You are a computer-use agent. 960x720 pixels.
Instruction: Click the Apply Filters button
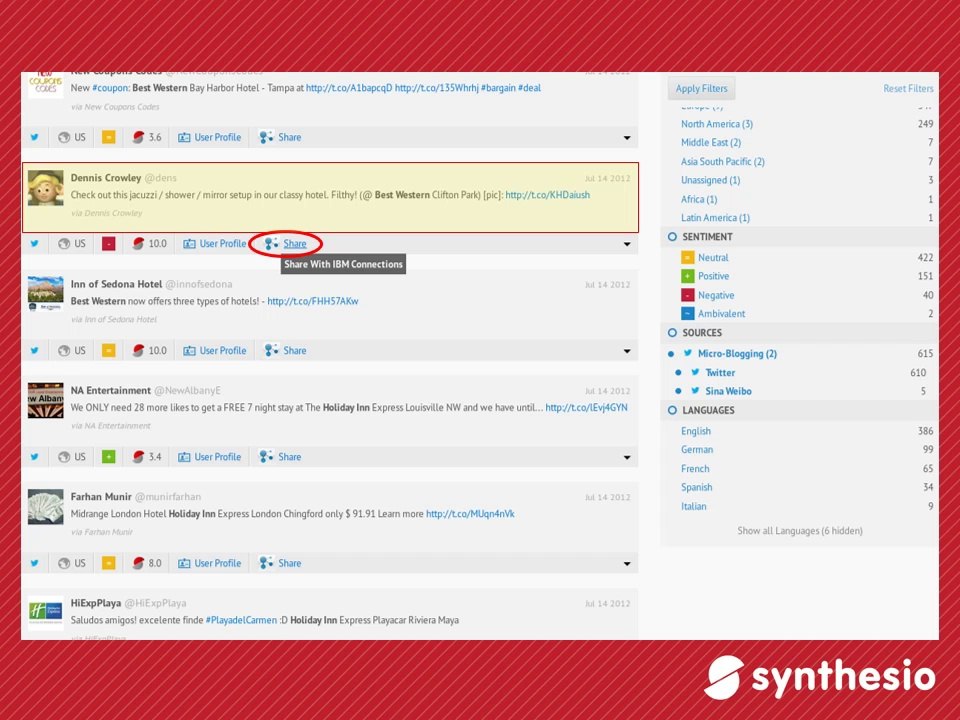point(702,88)
